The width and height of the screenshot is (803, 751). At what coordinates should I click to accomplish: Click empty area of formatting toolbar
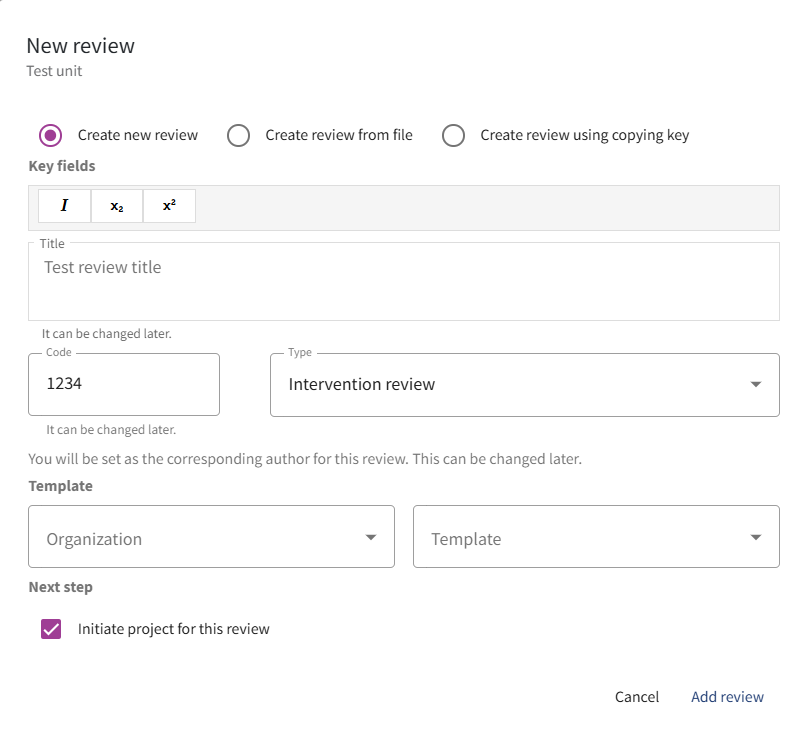[480, 207]
